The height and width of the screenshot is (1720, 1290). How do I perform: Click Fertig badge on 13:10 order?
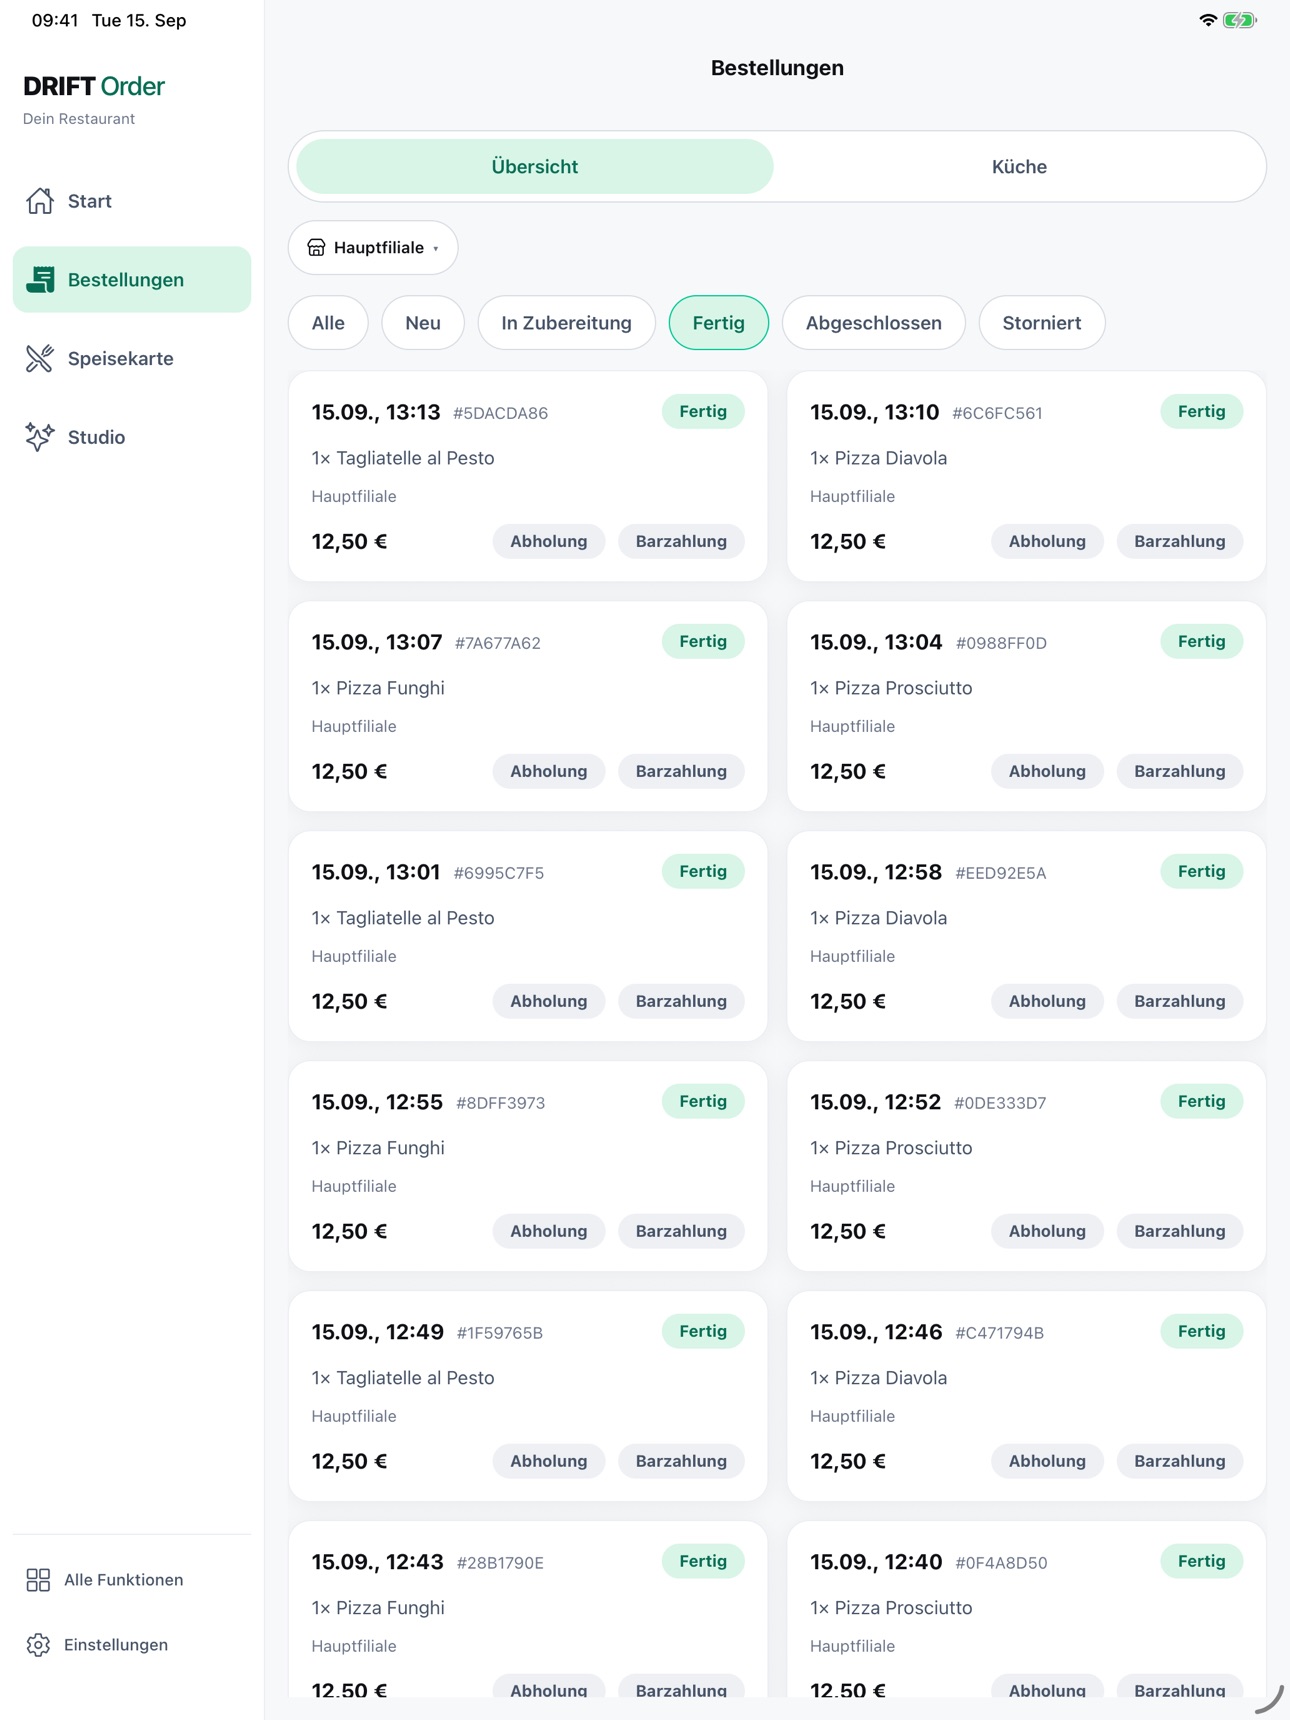point(1201,412)
